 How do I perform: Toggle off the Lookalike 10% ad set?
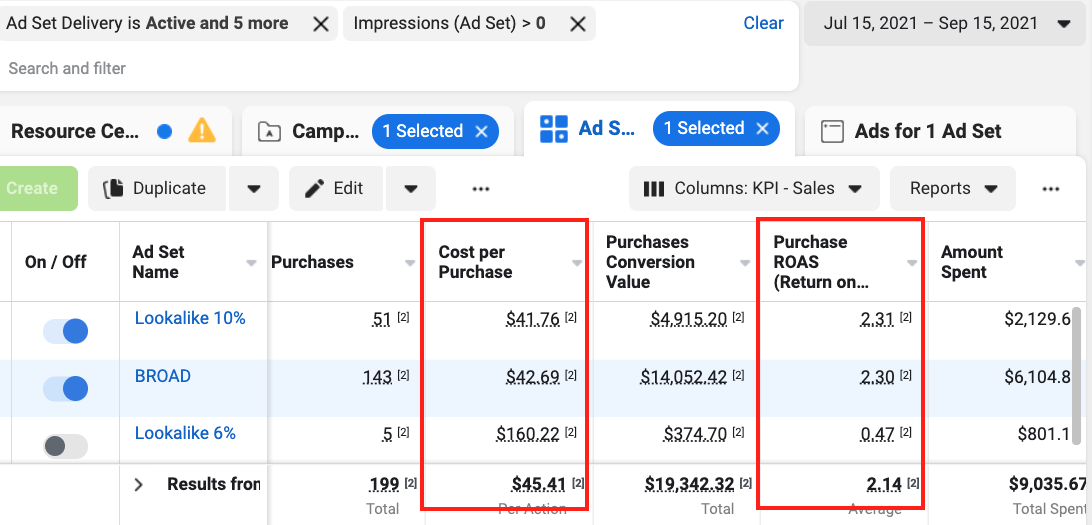(66, 331)
